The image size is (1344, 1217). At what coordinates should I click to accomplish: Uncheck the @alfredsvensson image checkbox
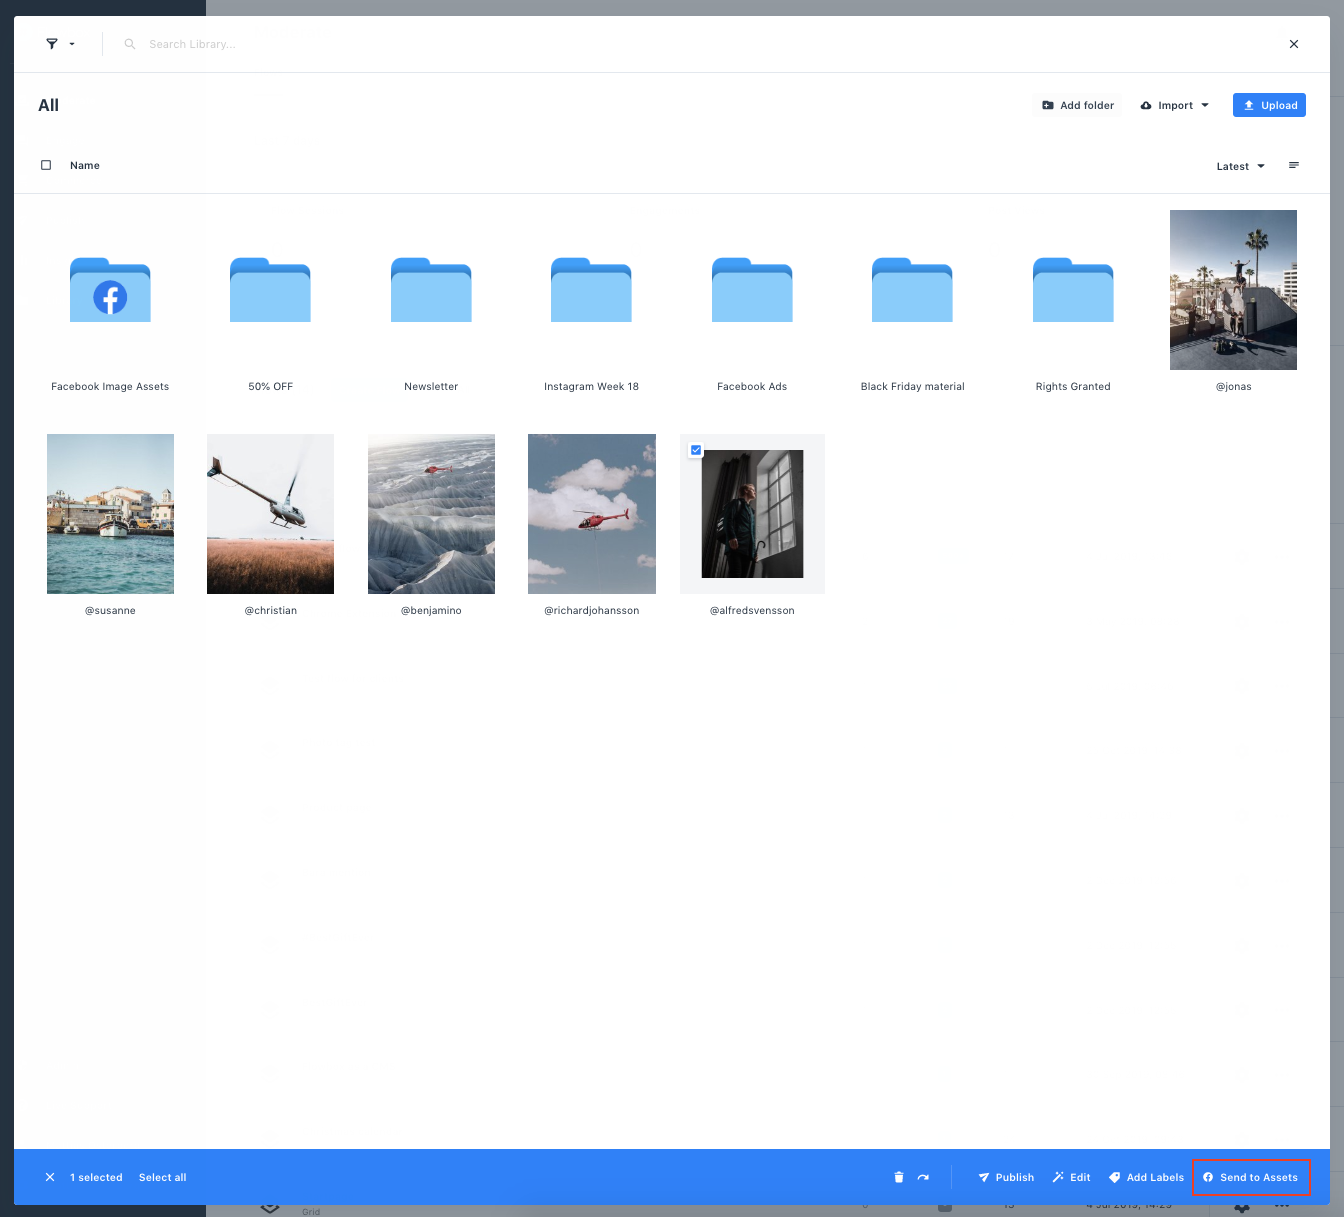coord(696,450)
